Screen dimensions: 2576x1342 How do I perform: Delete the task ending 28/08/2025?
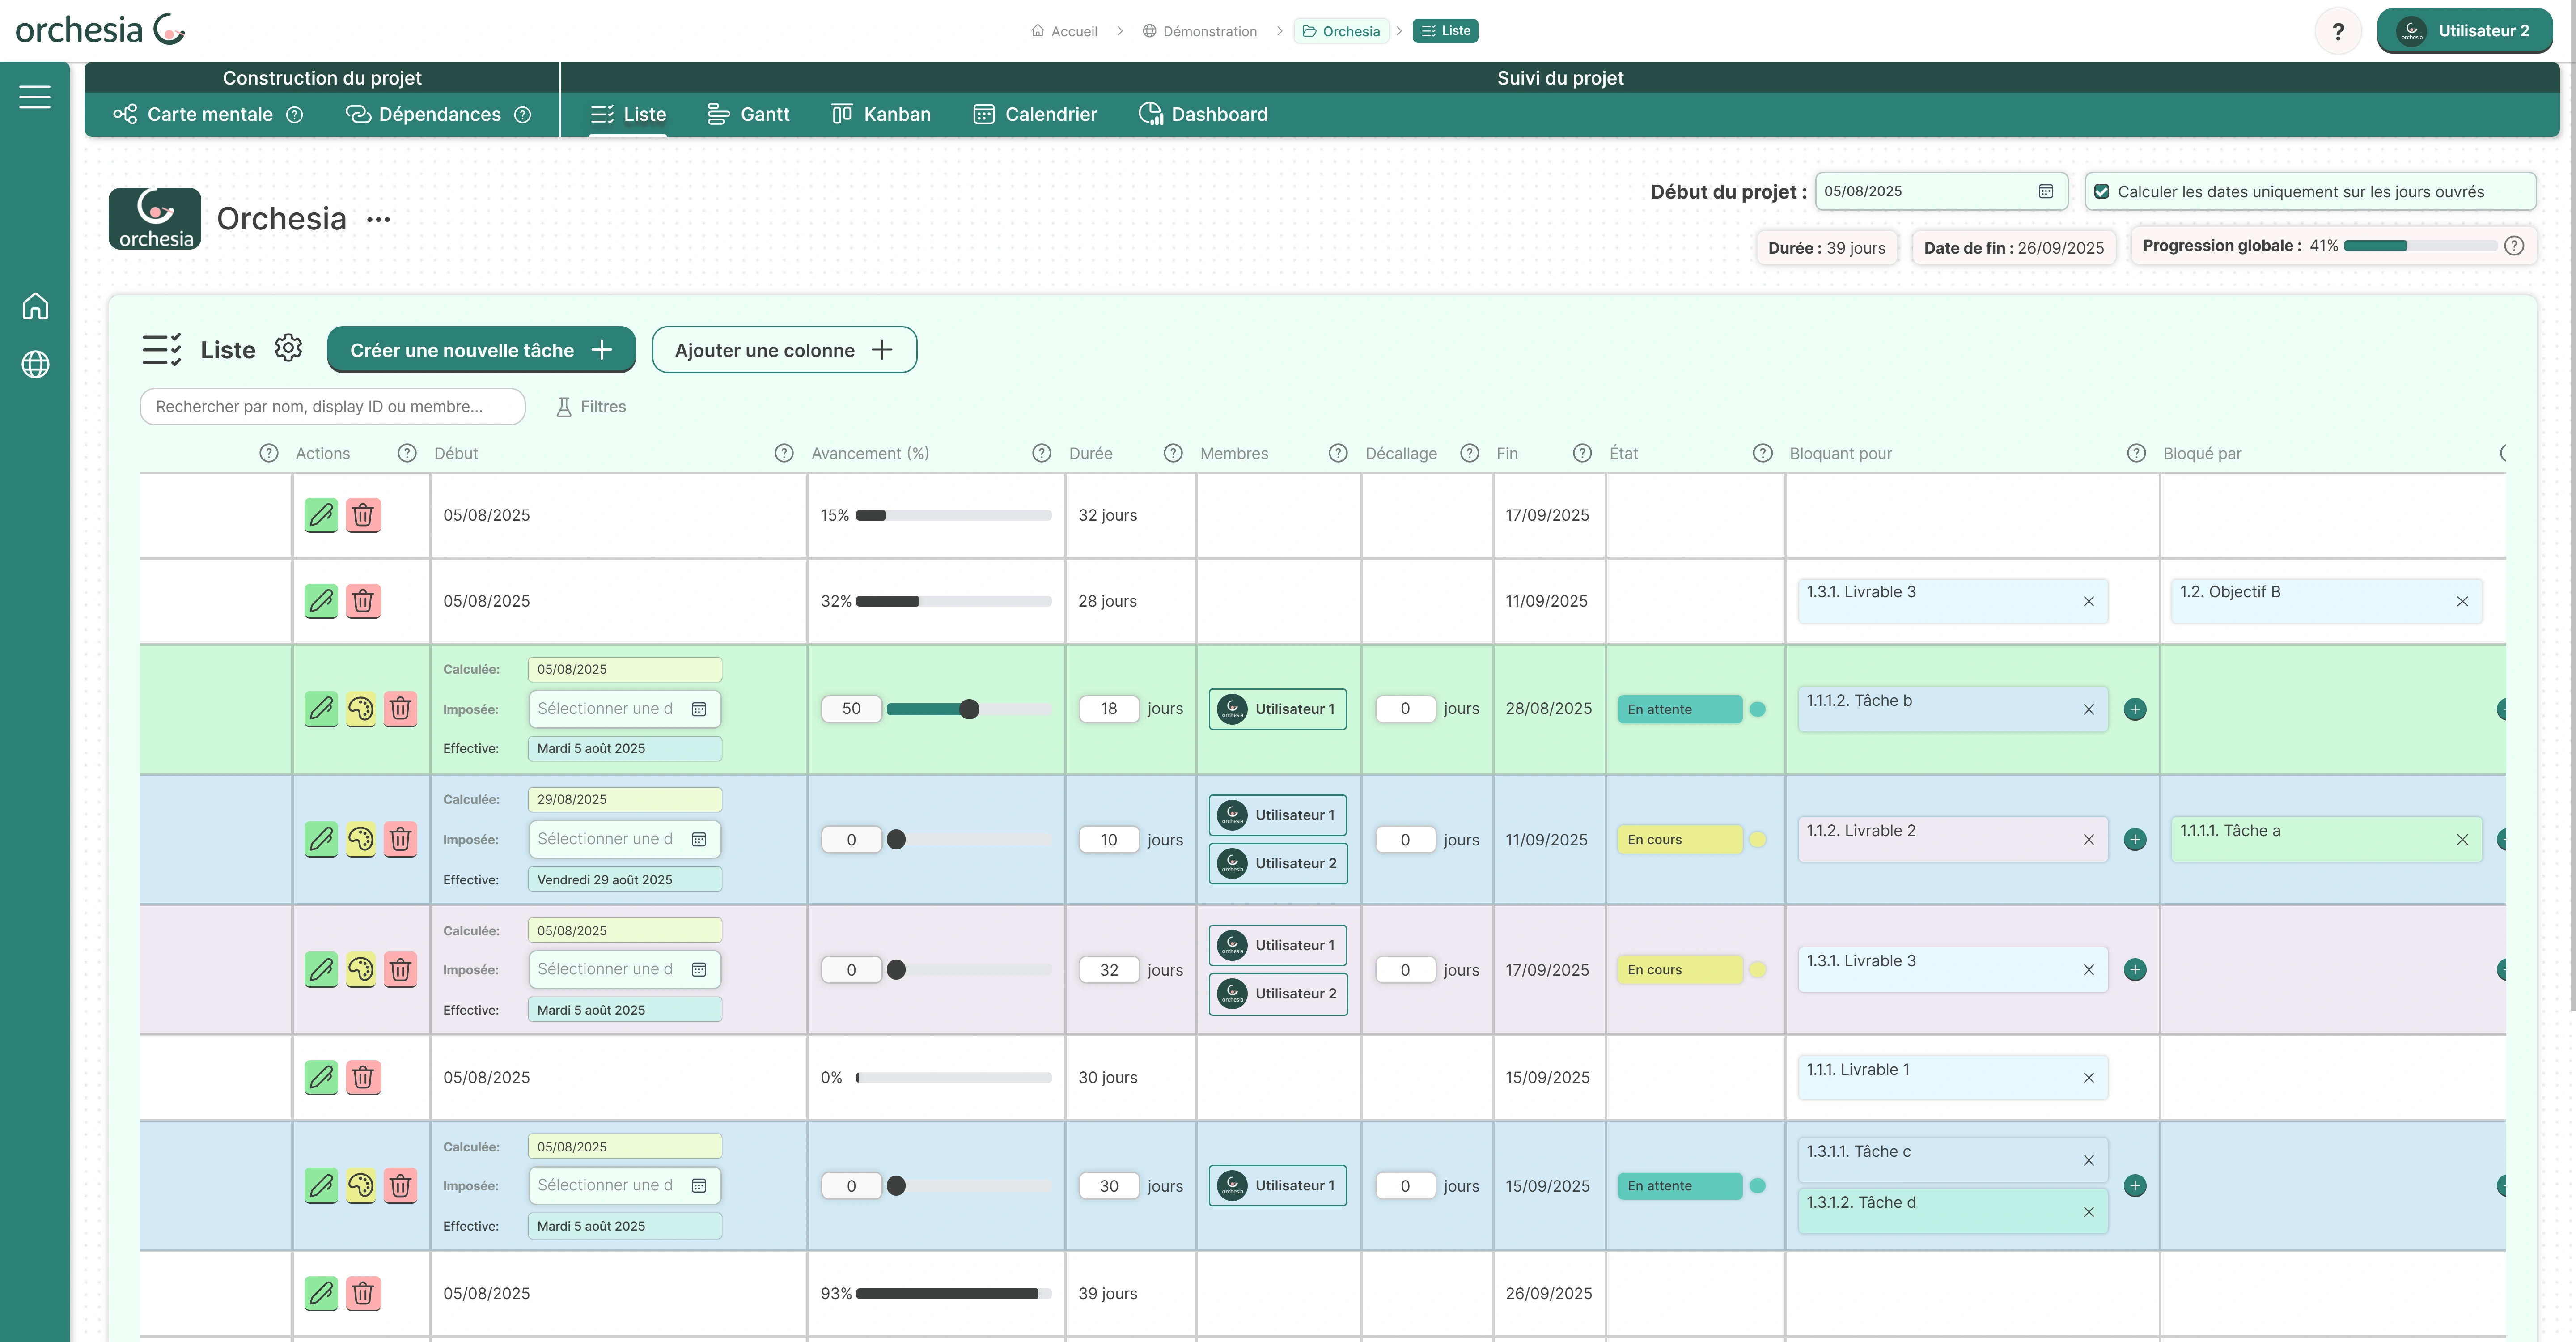(x=400, y=709)
